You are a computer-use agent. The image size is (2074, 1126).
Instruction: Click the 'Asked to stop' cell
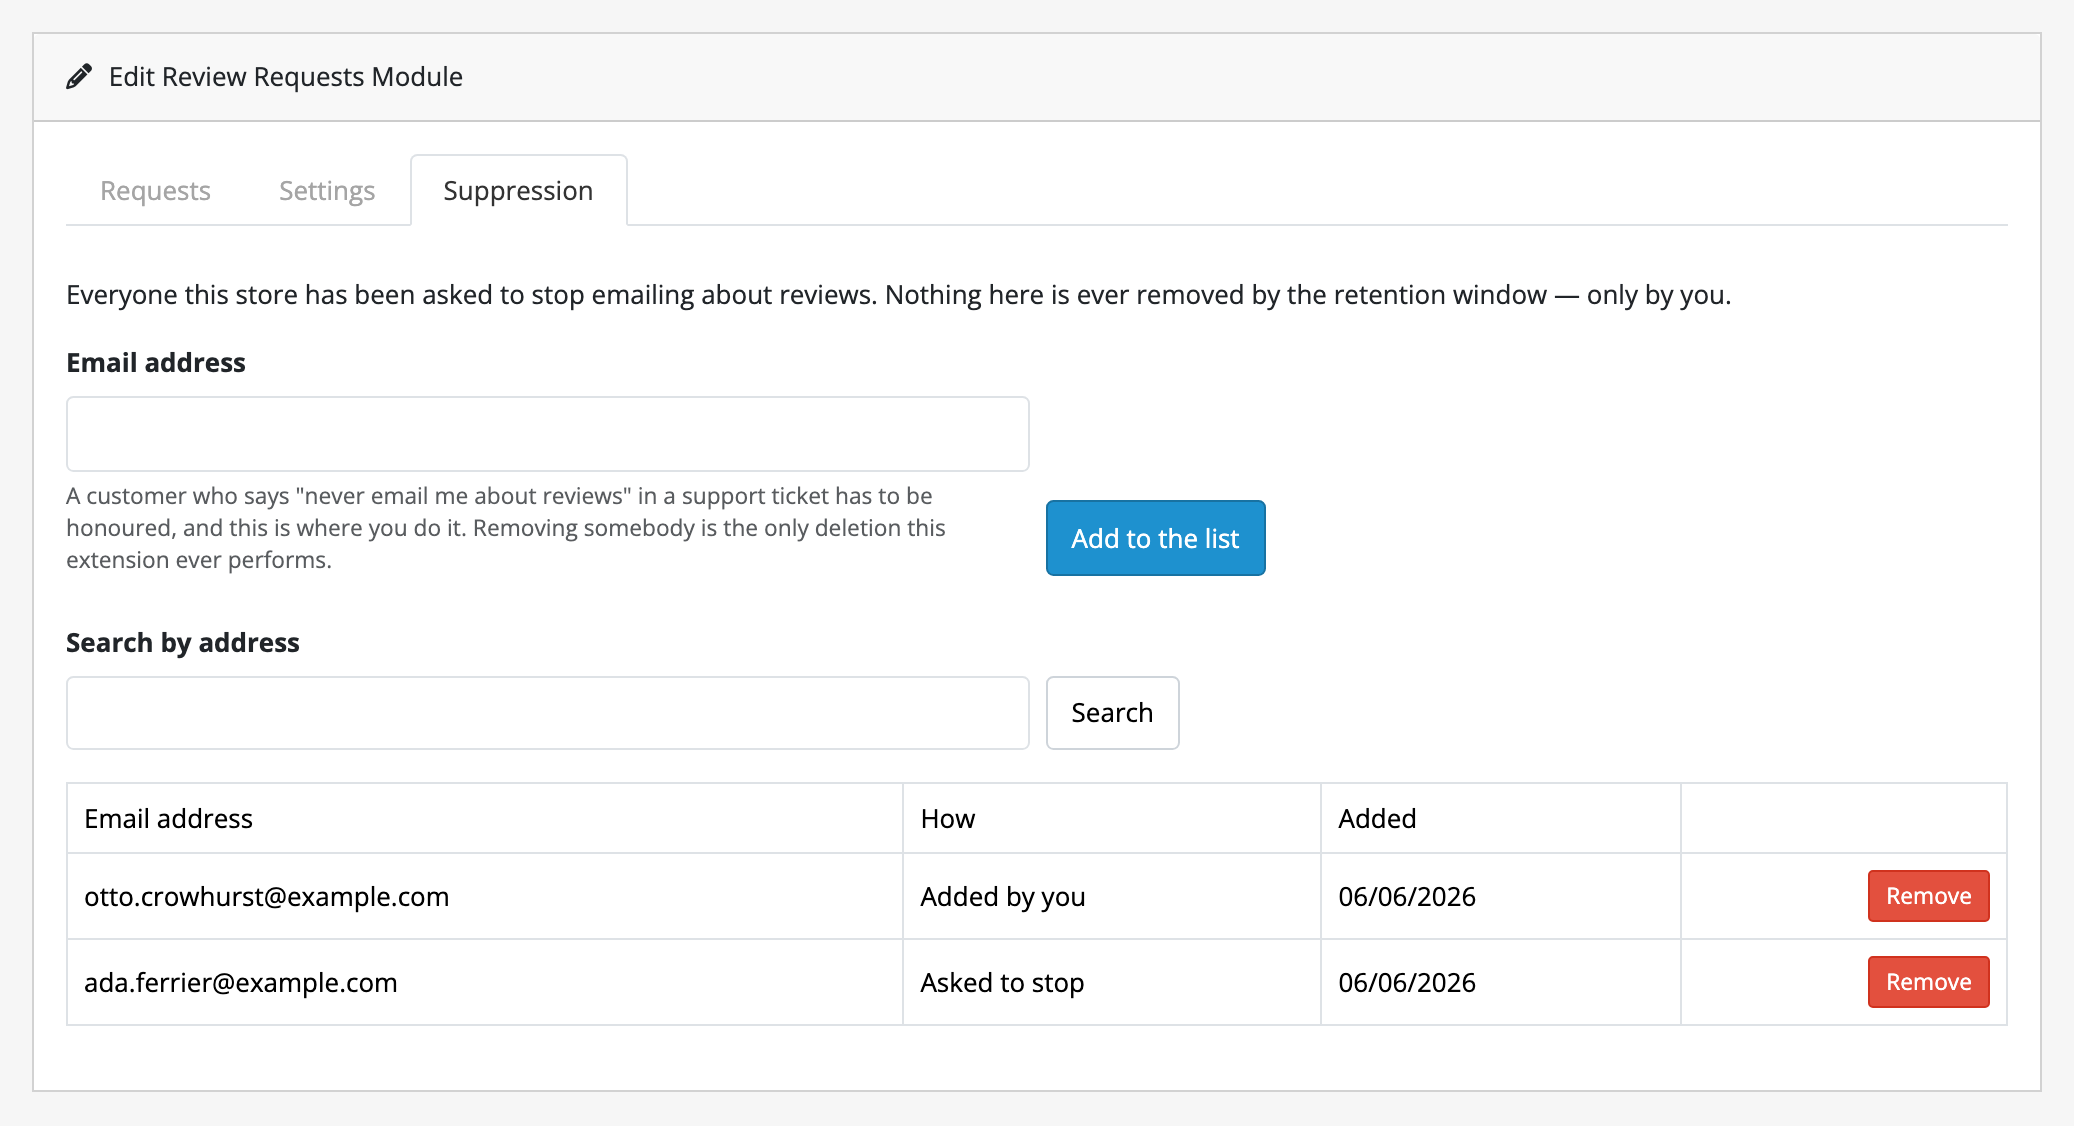(x=1111, y=982)
